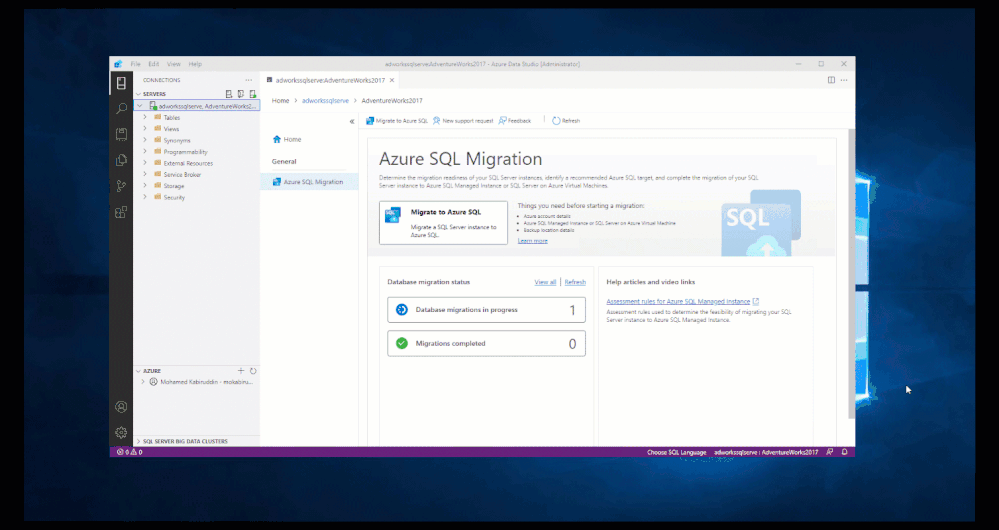Click the dashboard vertical scrollbar
The height and width of the screenshot is (530, 999).
click(851, 274)
